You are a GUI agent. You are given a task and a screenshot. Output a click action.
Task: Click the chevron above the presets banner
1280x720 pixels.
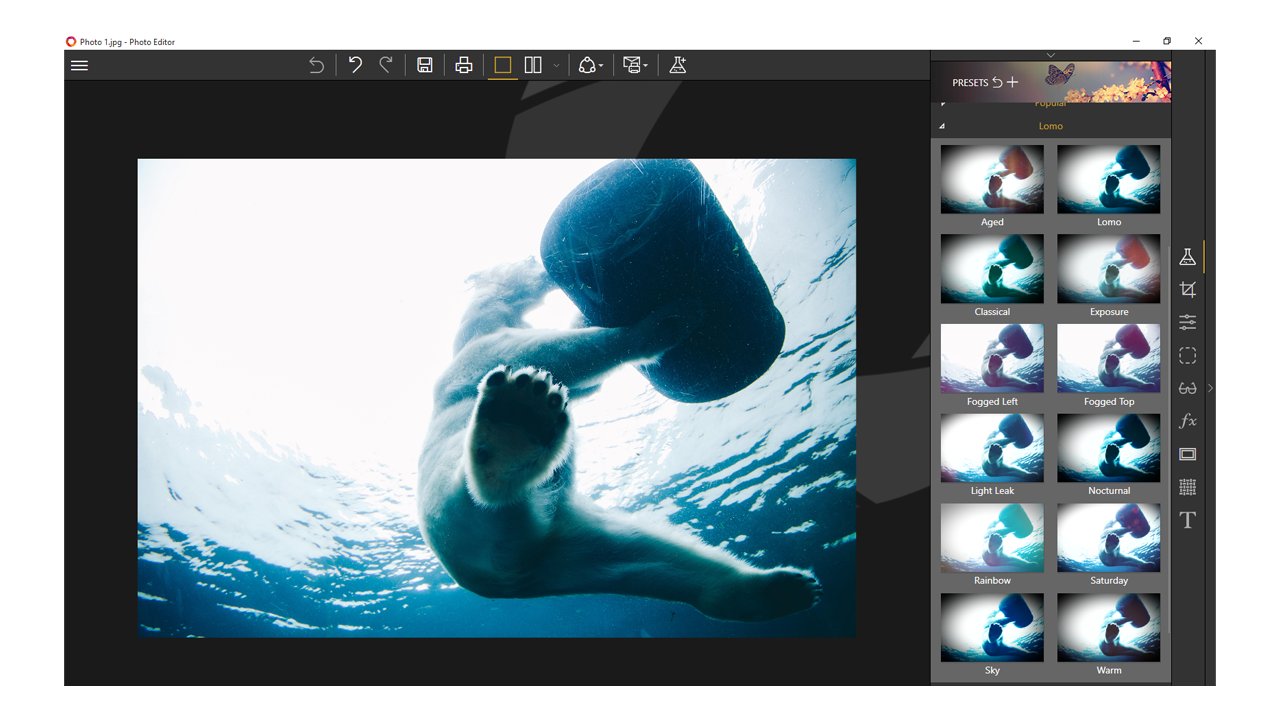point(1050,55)
